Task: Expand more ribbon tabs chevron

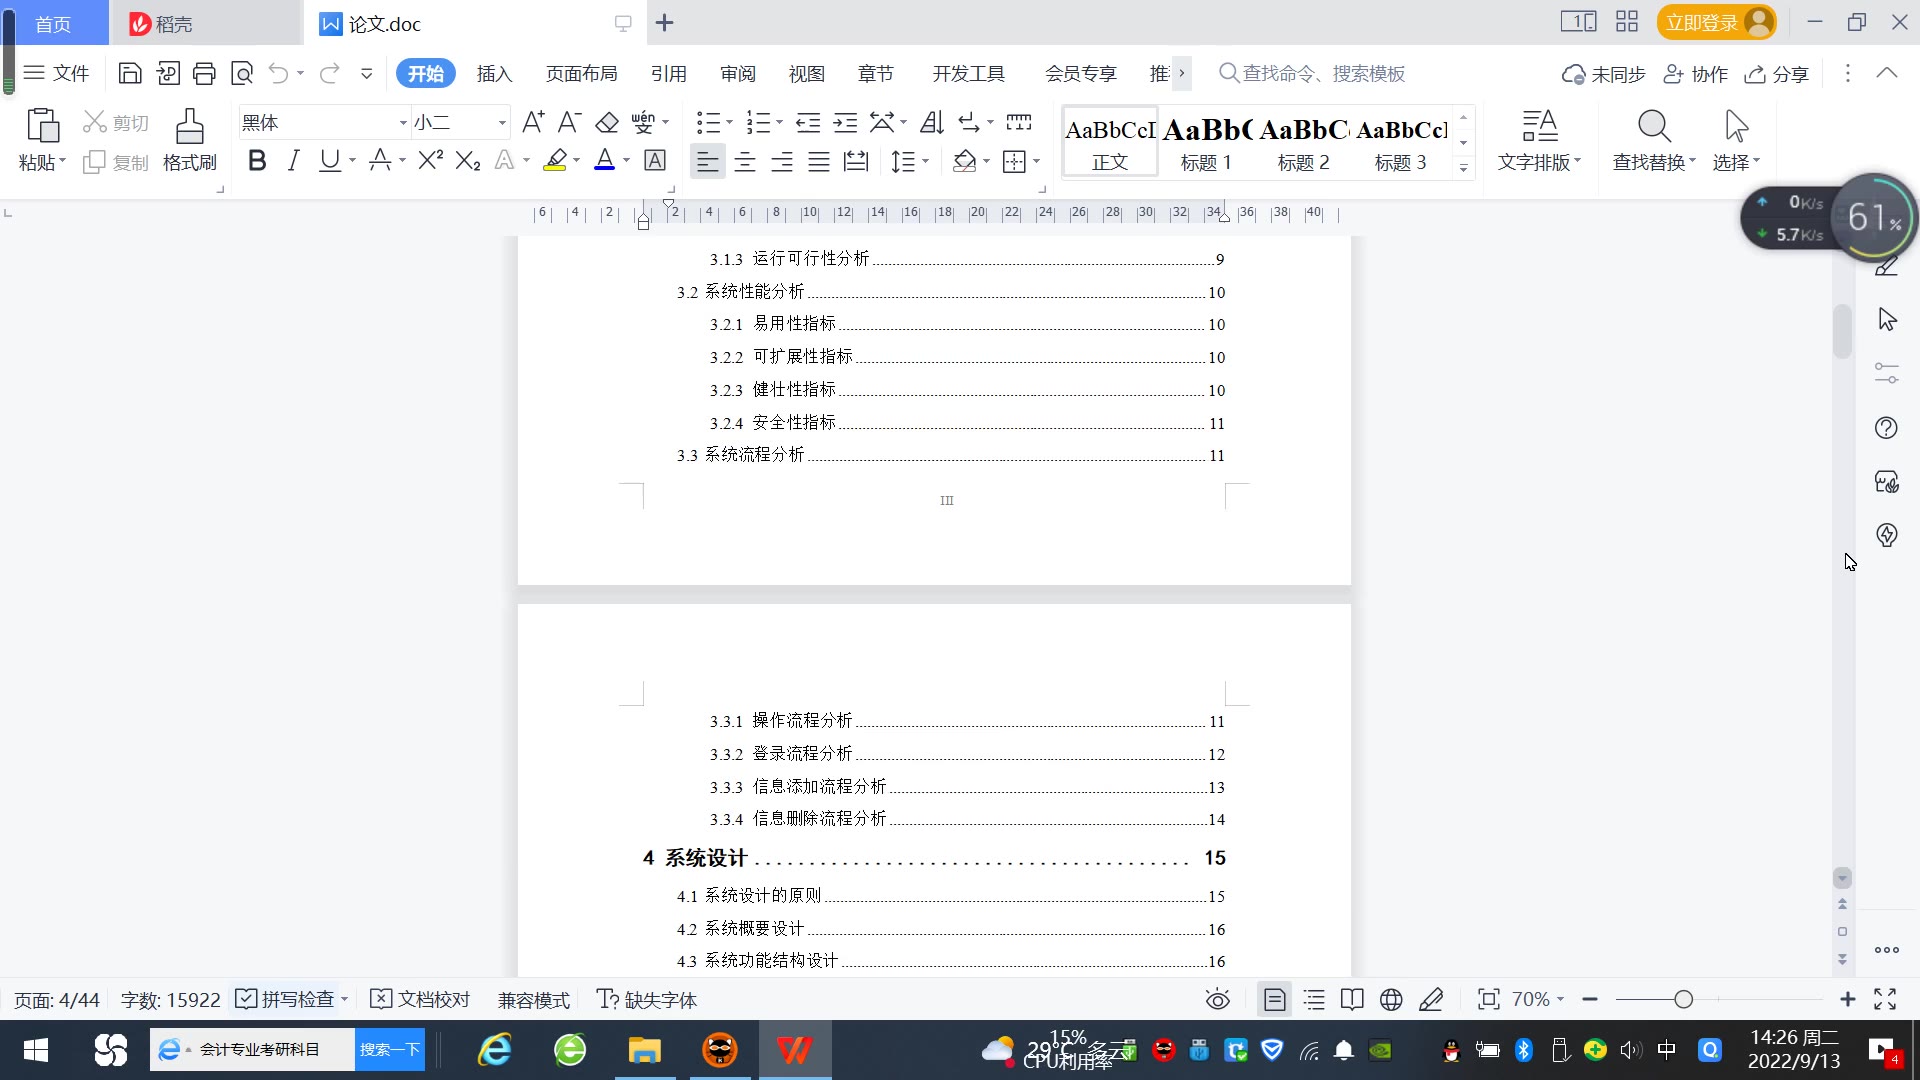Action: [x=1181, y=73]
